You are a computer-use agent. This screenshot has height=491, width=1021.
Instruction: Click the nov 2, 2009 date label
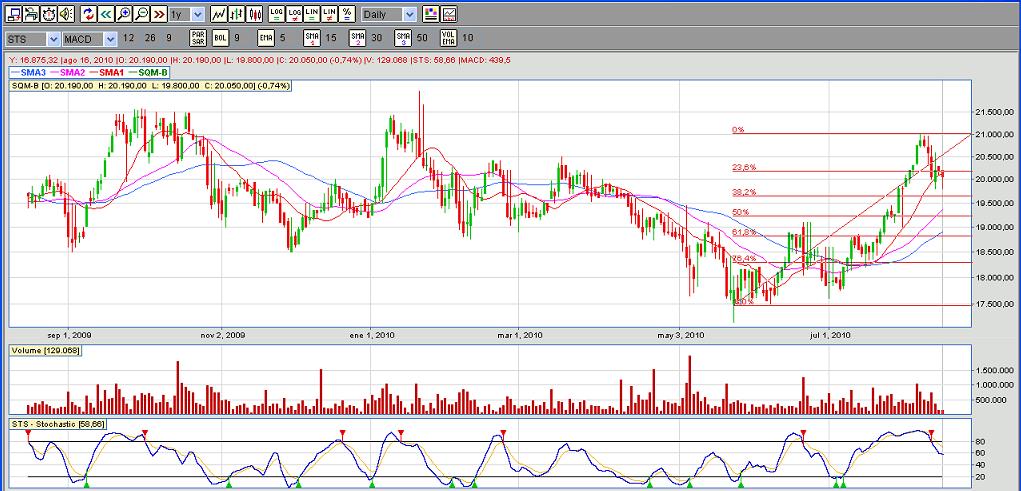coord(223,335)
